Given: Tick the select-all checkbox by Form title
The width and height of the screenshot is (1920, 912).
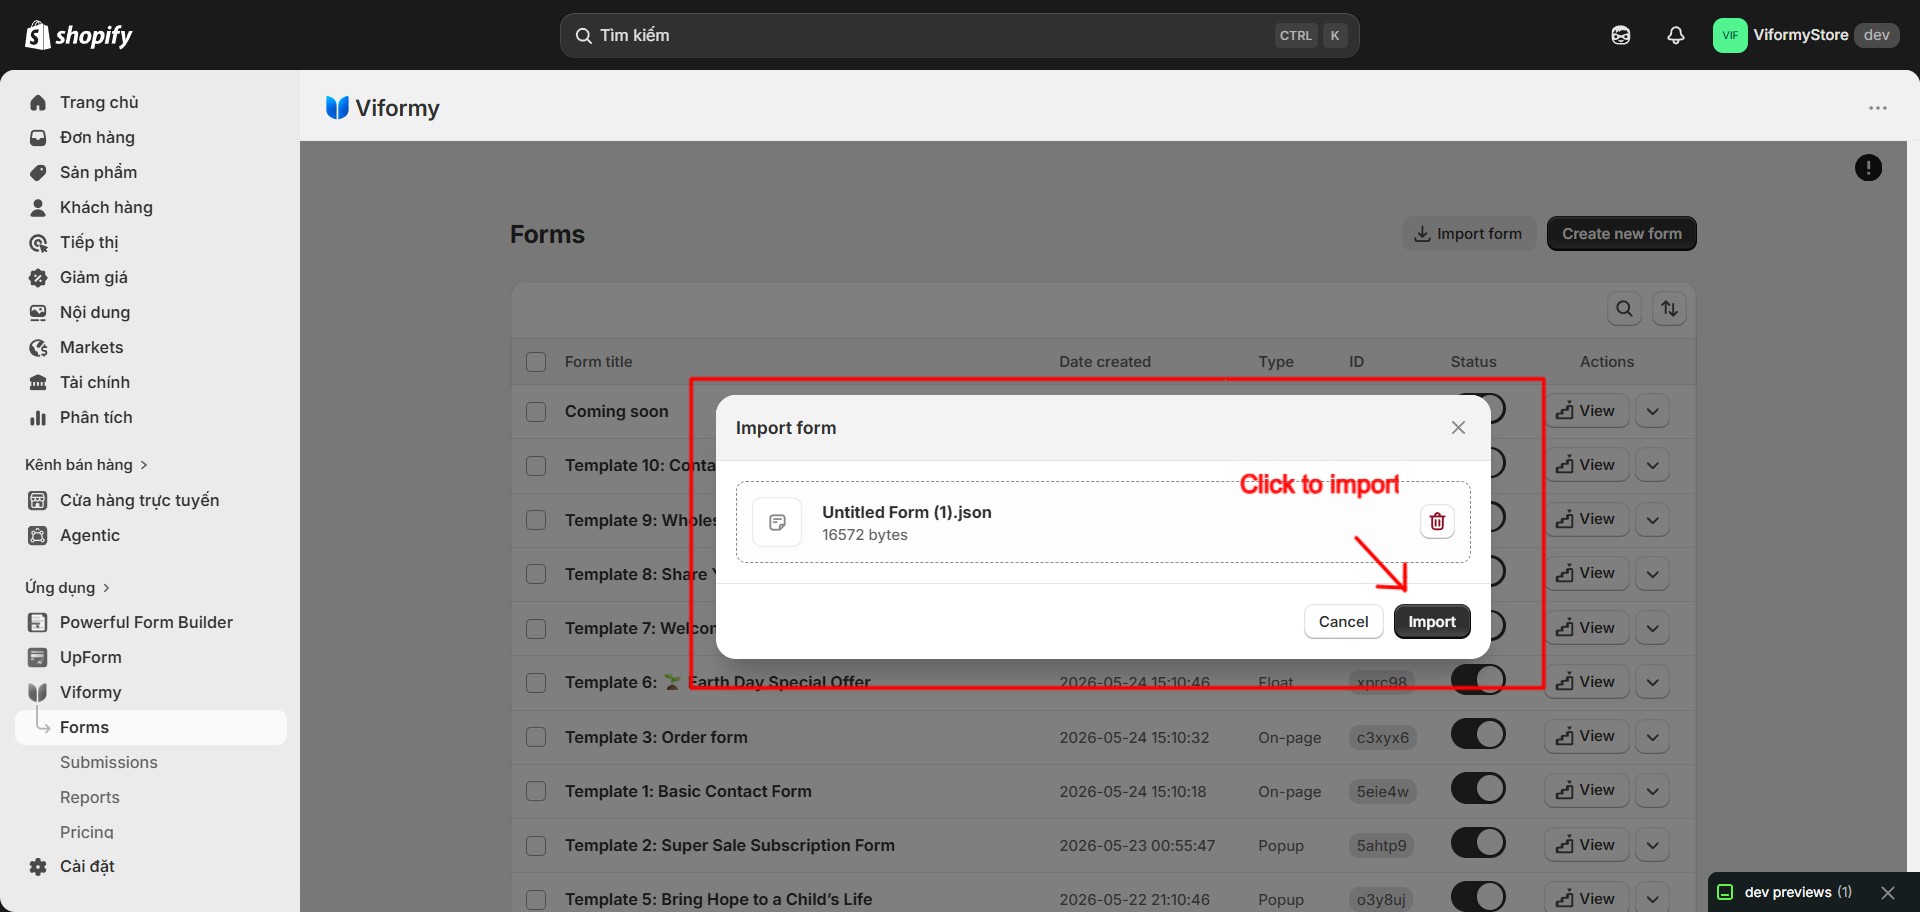Looking at the screenshot, I should (x=536, y=362).
